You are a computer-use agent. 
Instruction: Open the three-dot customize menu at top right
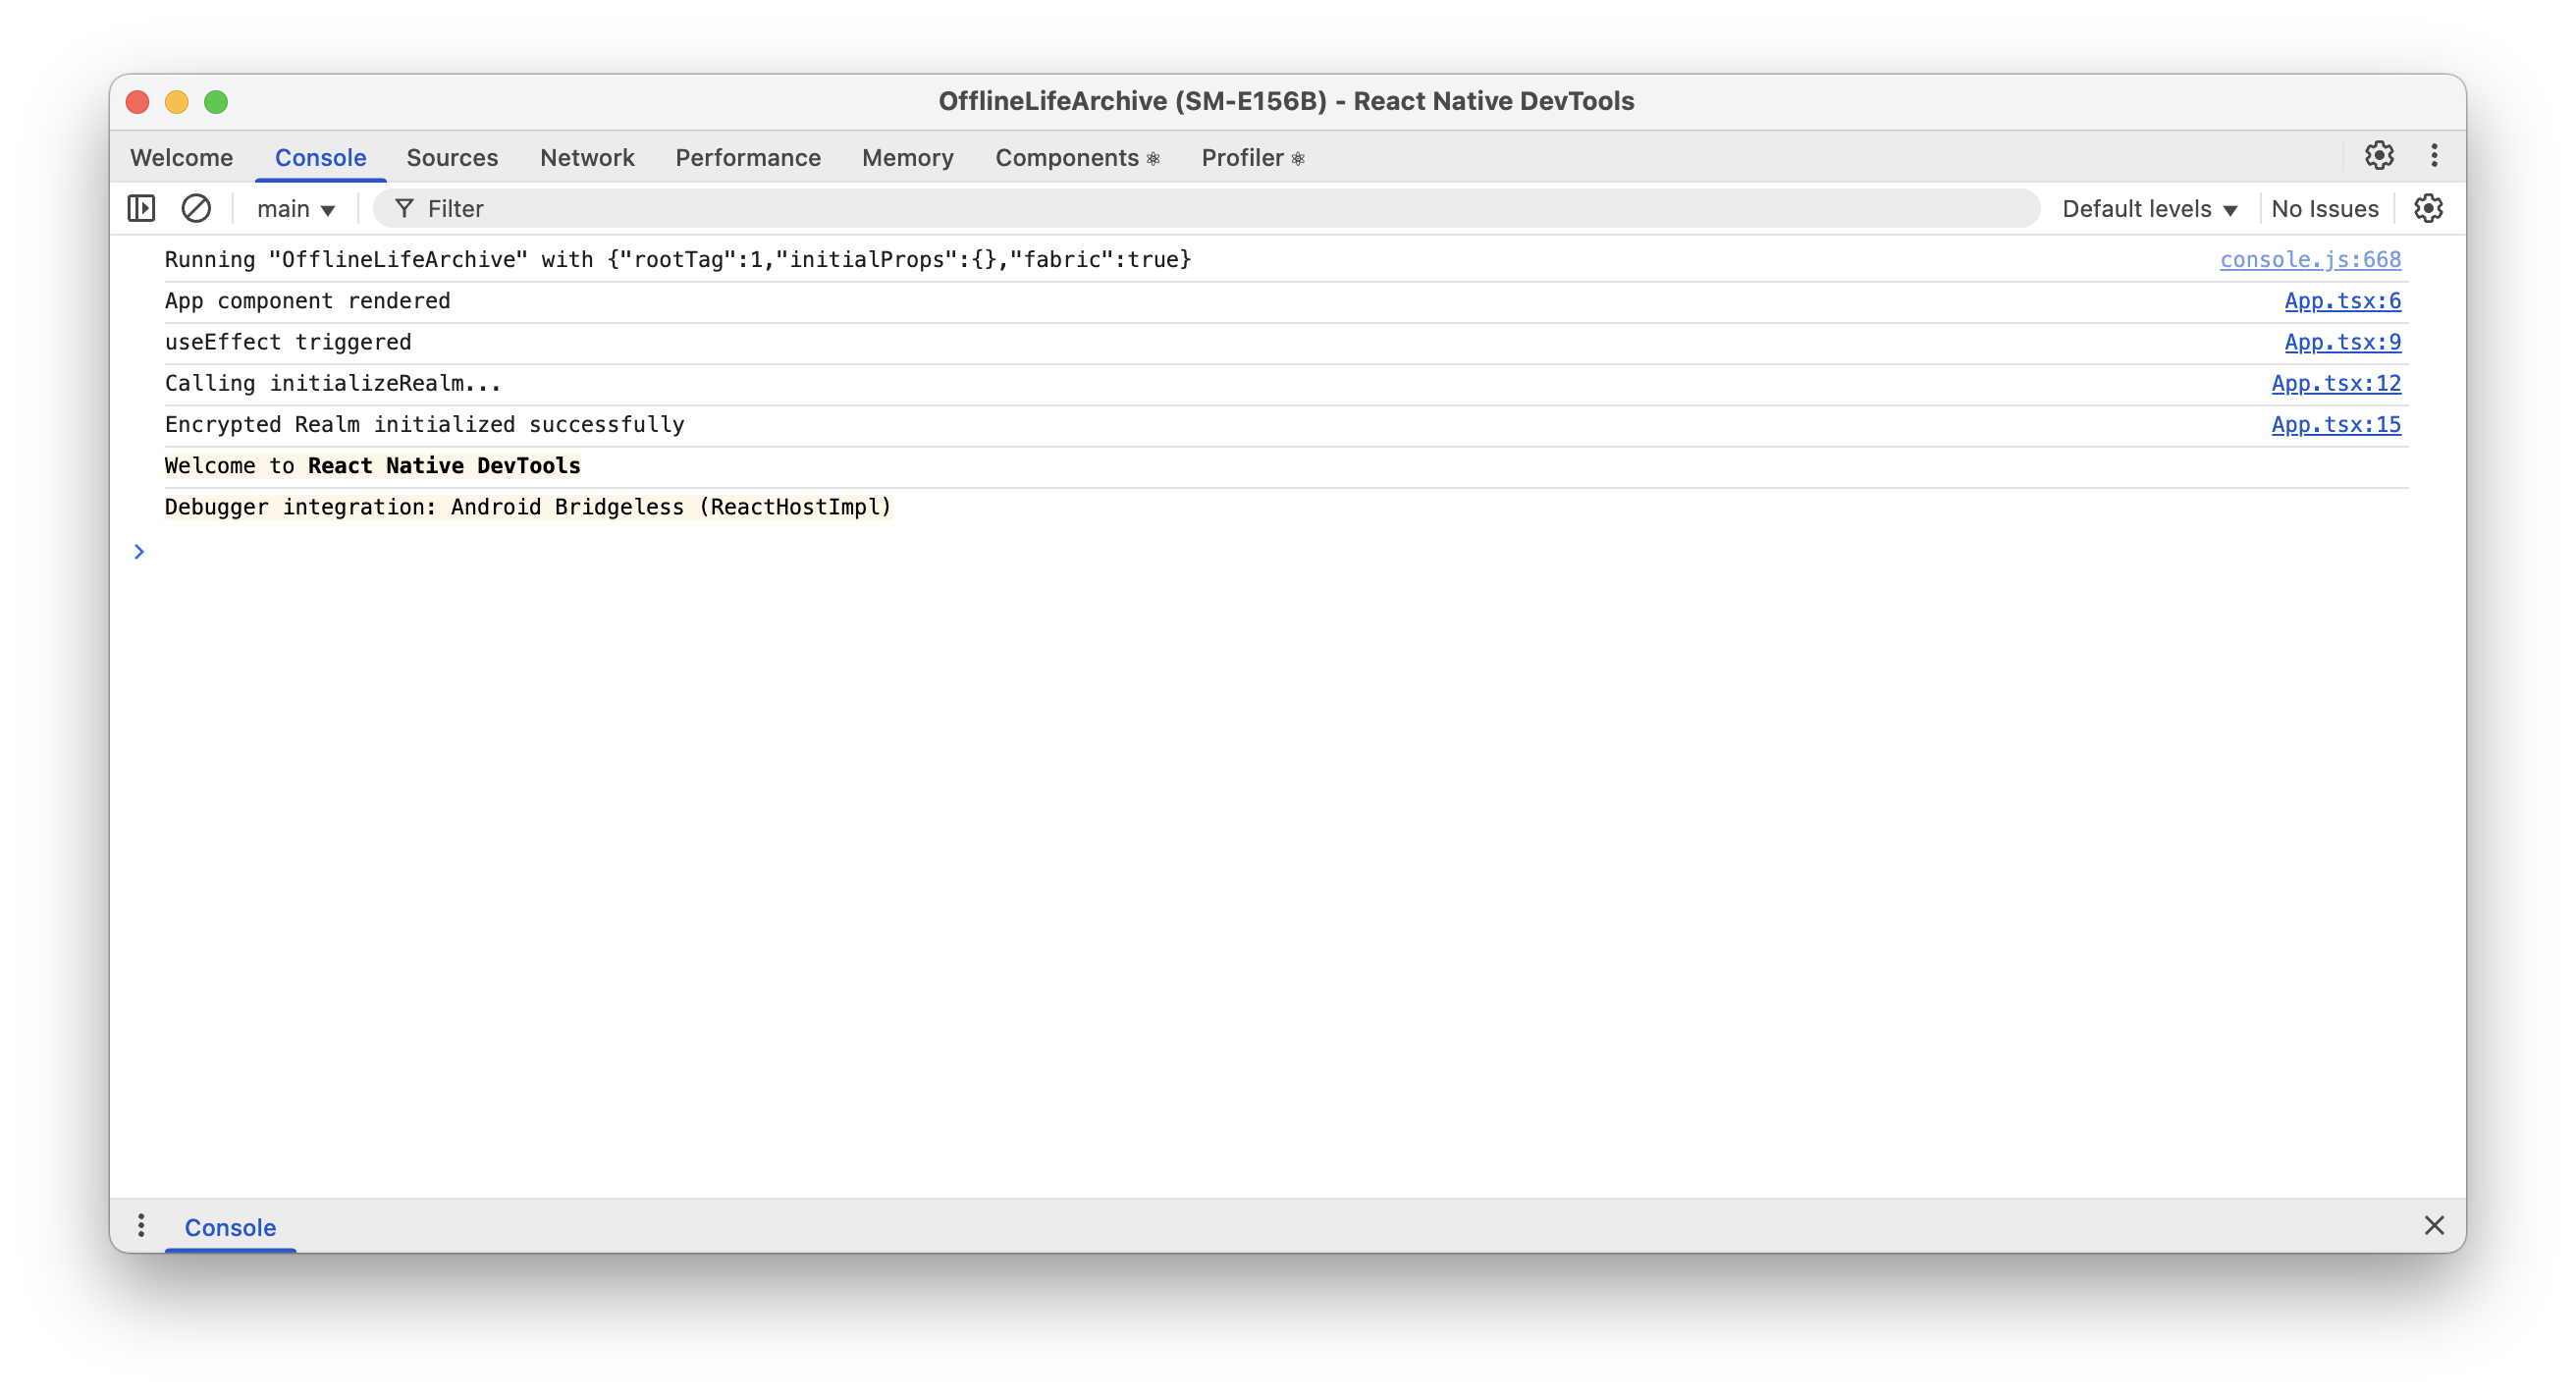2434,156
